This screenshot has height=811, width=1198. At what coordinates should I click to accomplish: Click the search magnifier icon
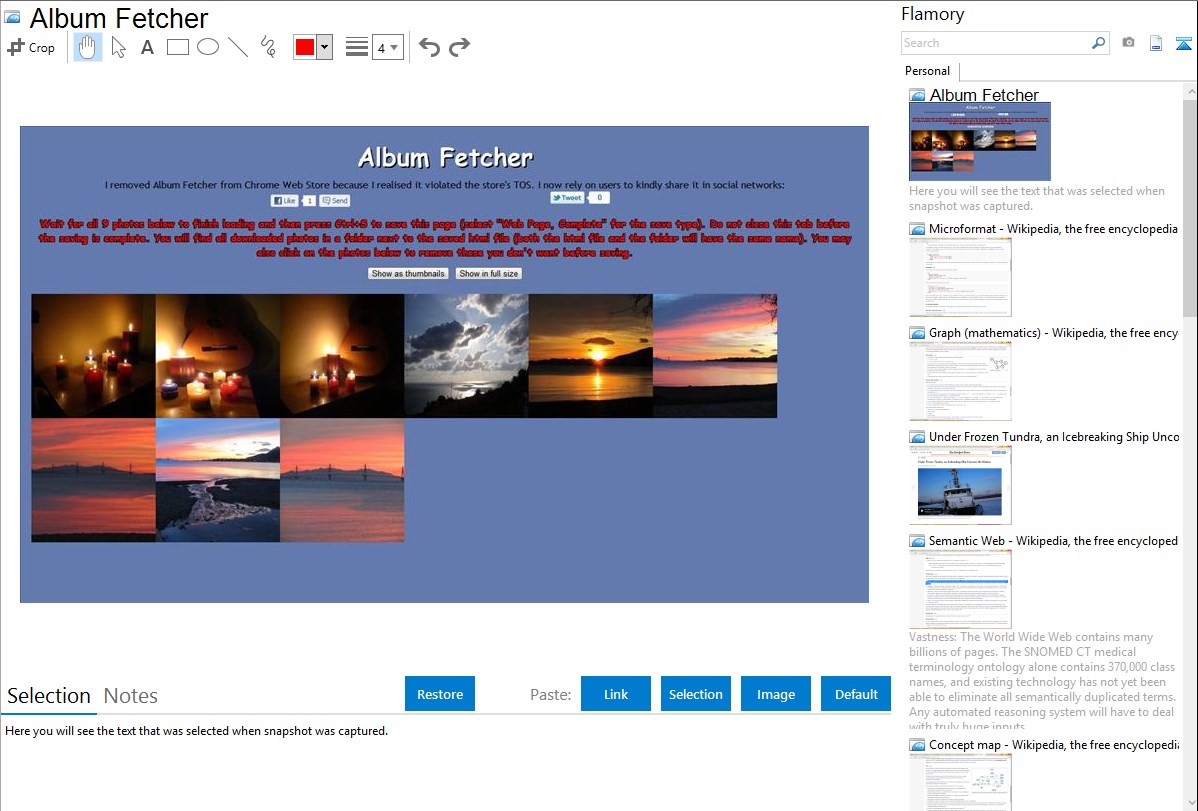coord(1098,43)
